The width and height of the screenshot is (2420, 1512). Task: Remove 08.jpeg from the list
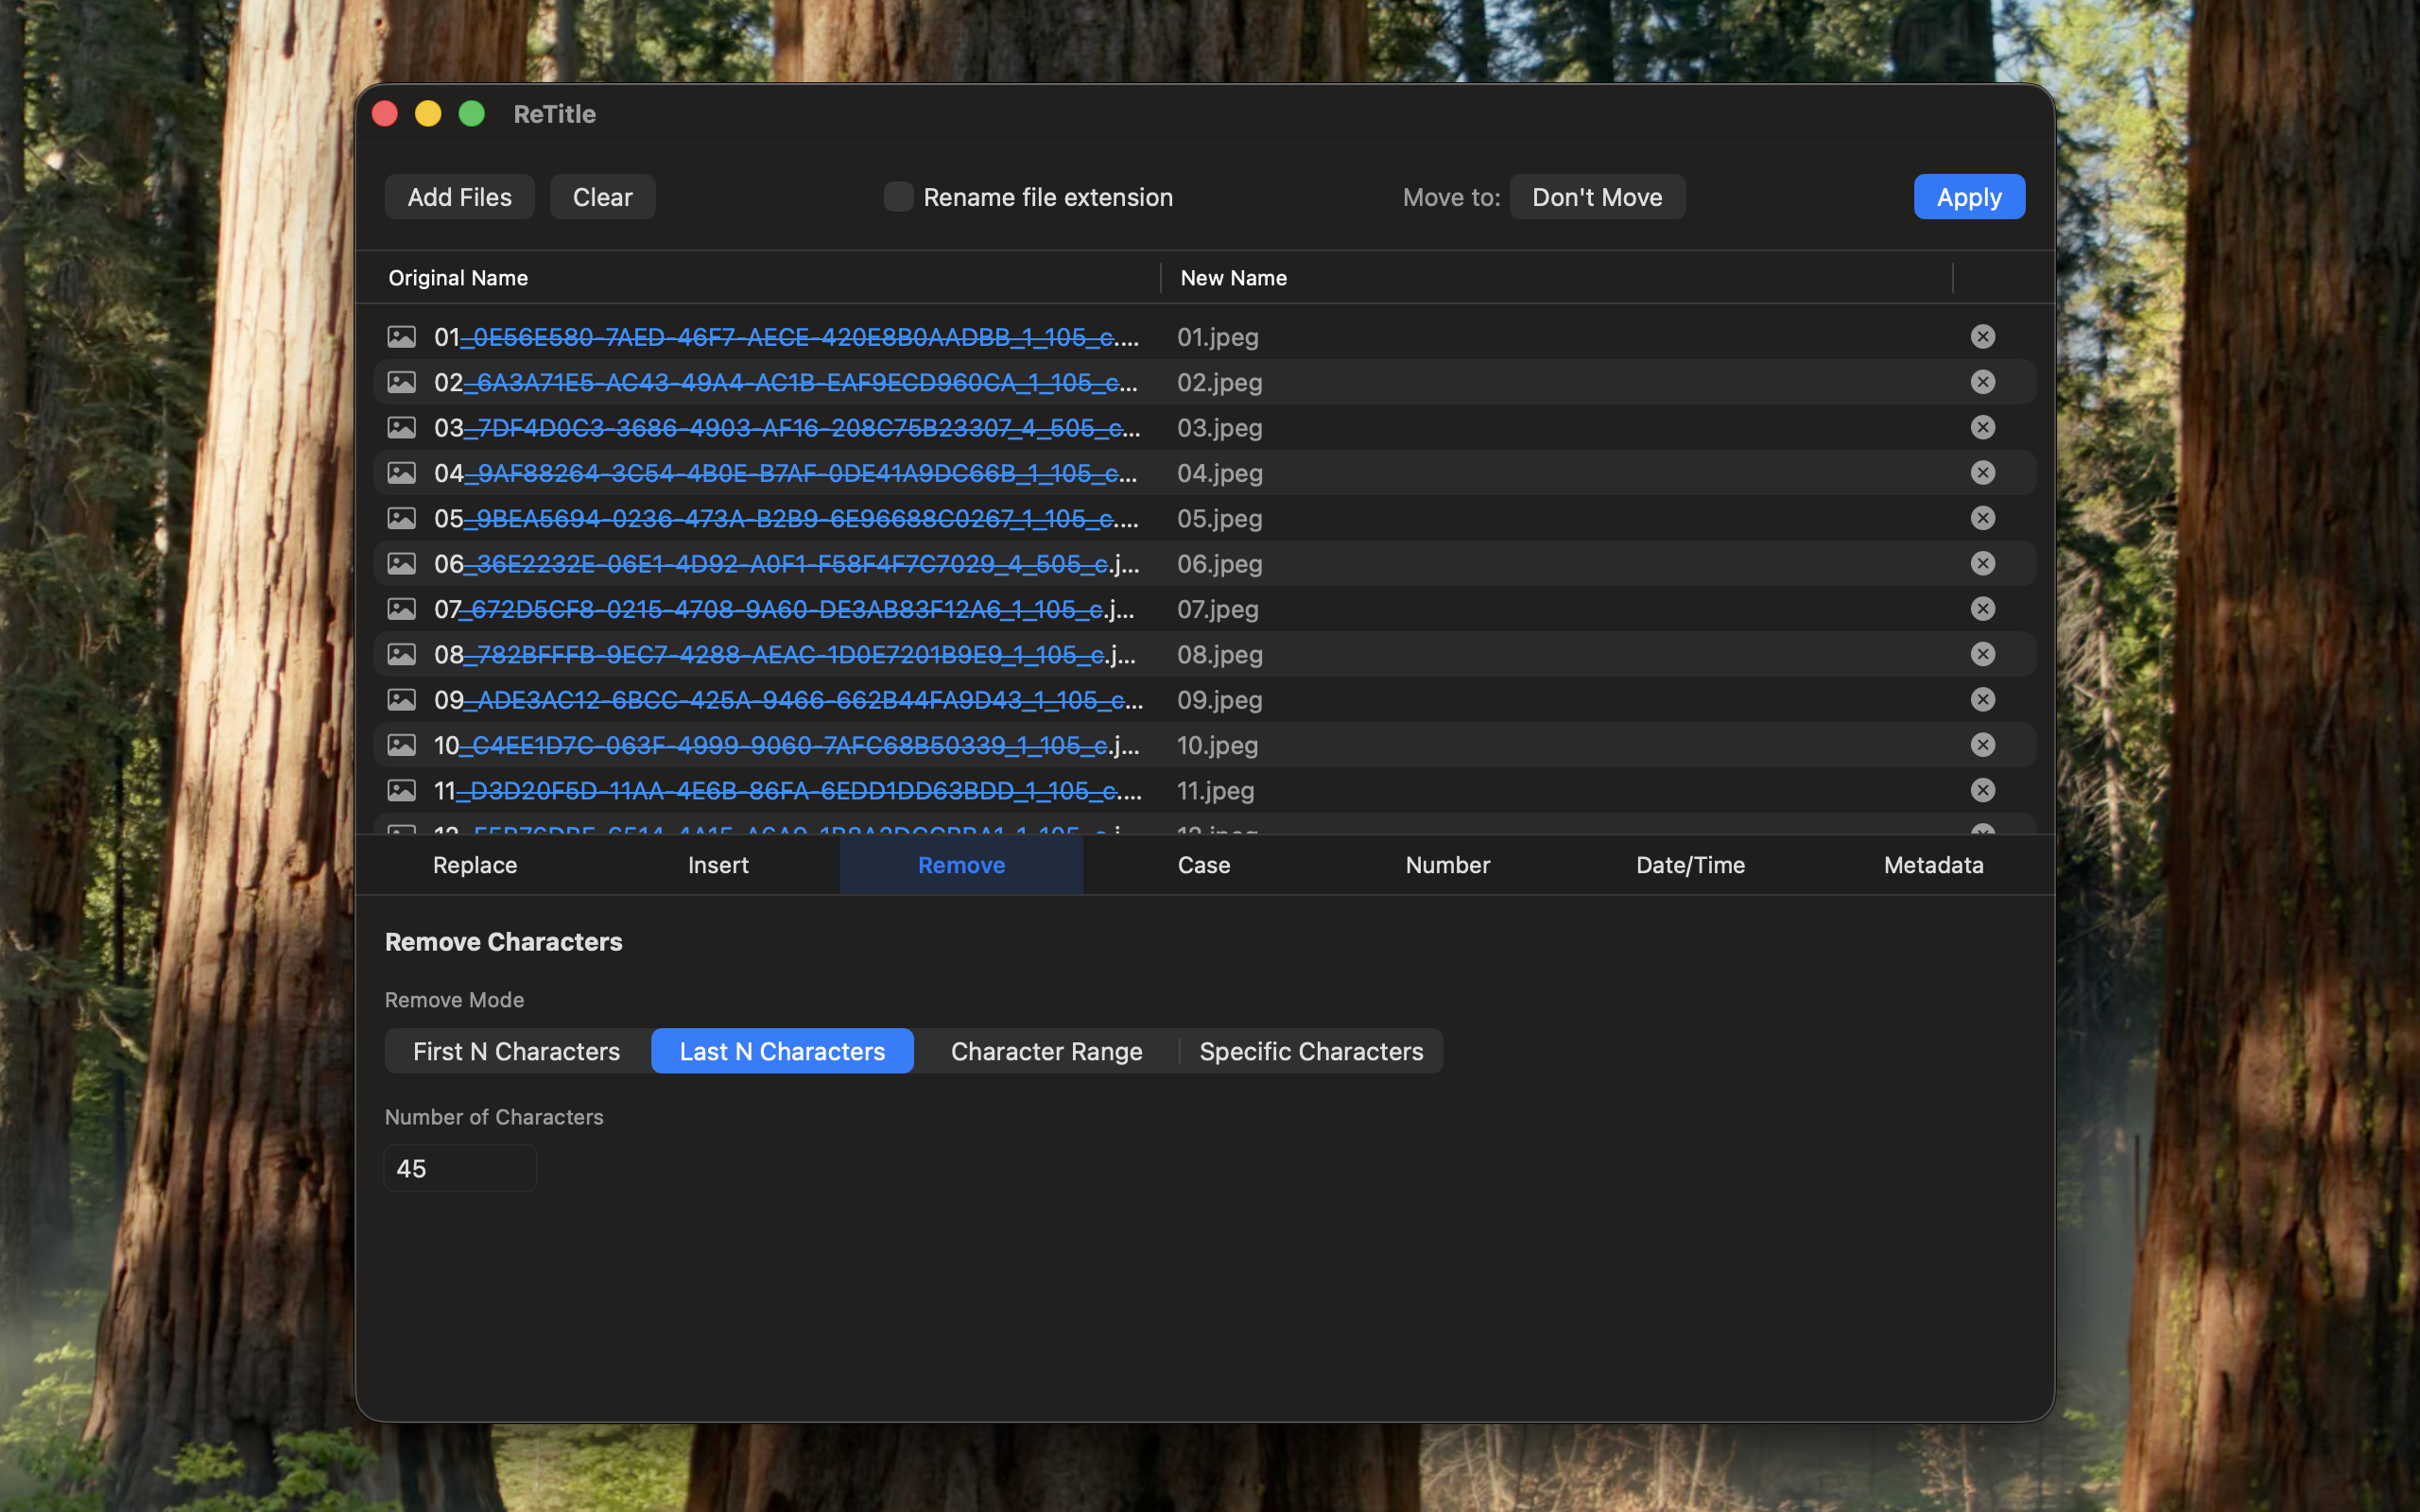coord(1982,653)
